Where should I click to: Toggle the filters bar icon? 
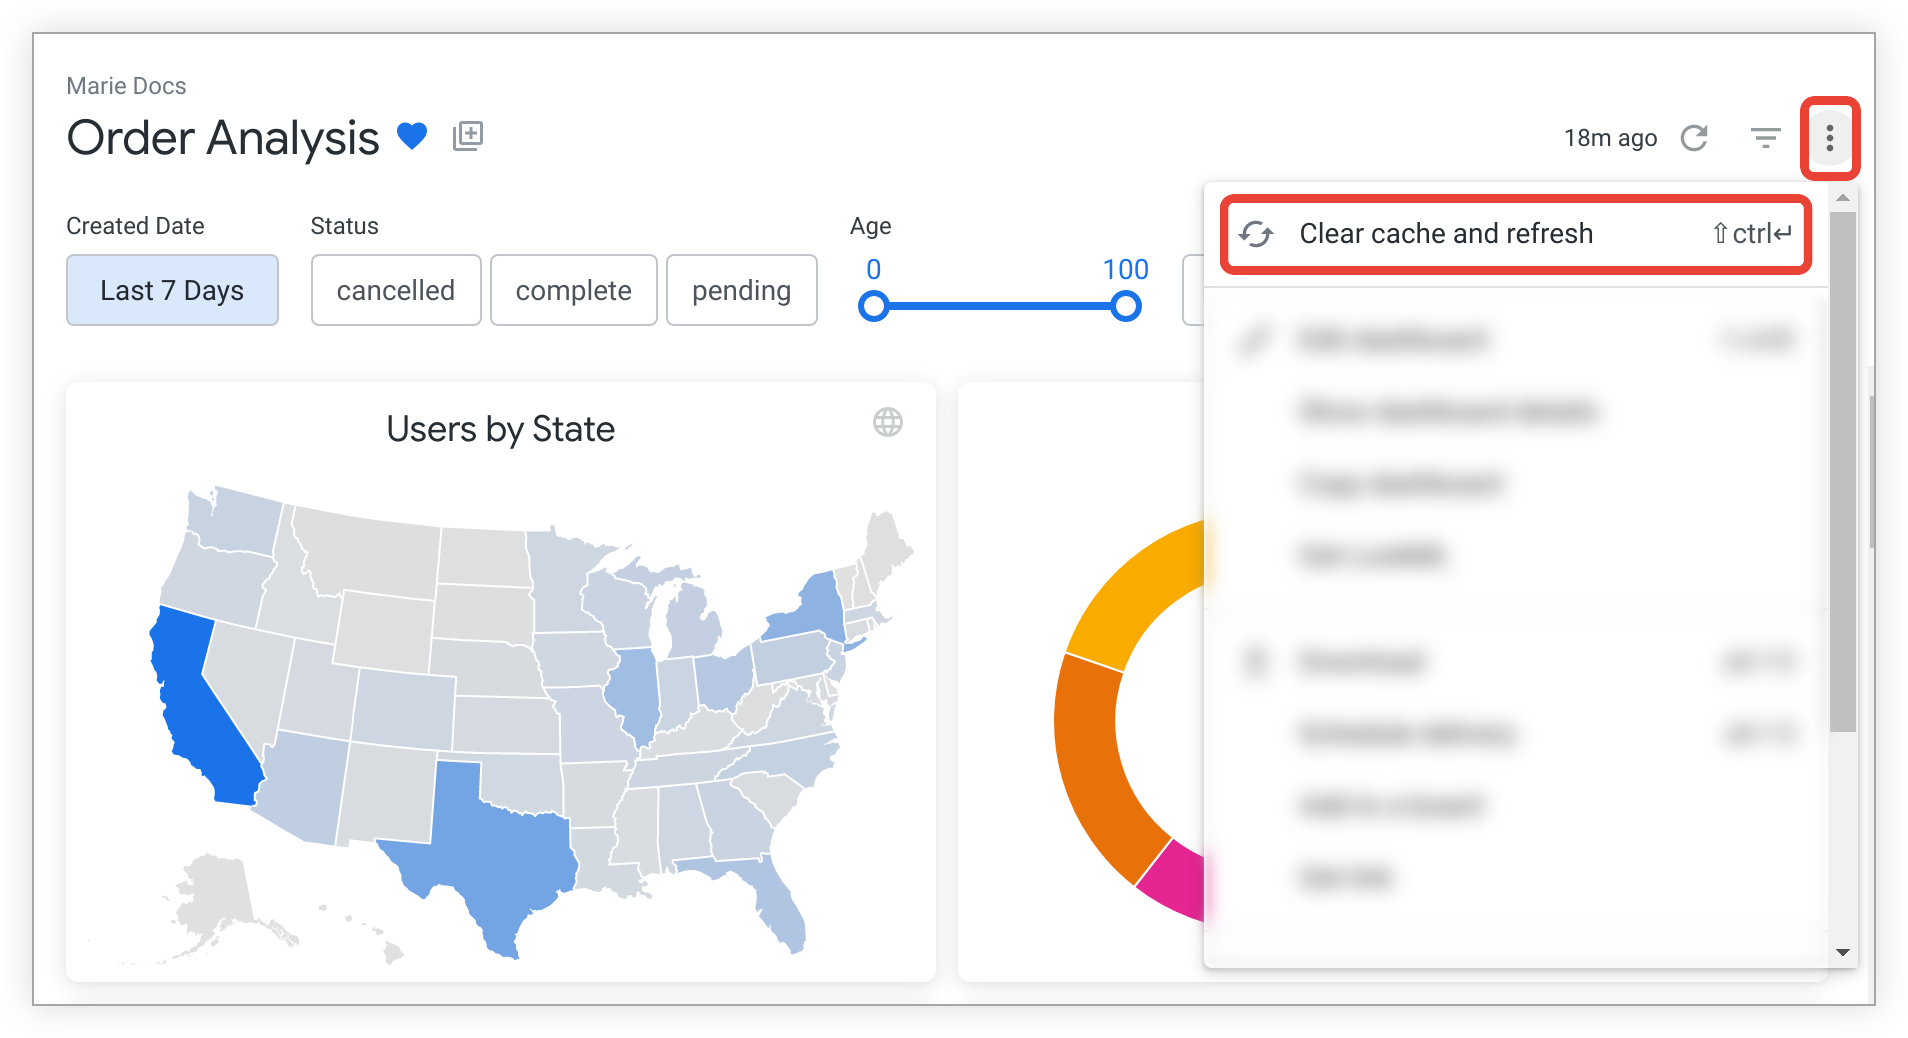click(1765, 138)
